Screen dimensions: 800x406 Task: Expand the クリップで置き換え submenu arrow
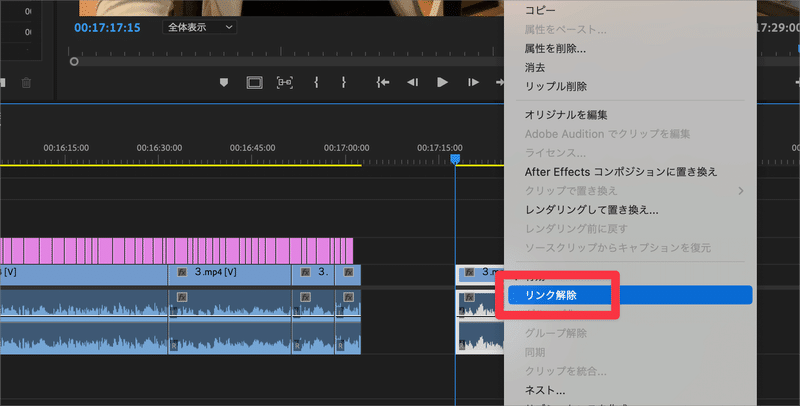(x=741, y=191)
